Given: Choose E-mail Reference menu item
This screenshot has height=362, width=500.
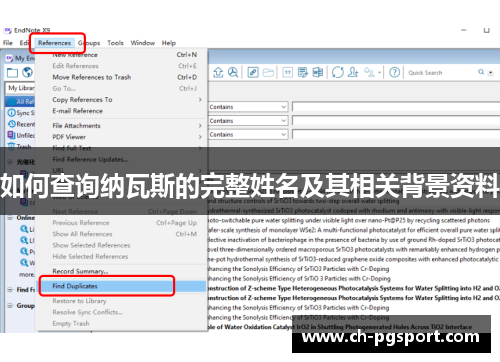Looking at the screenshot, I should coord(121,111).
